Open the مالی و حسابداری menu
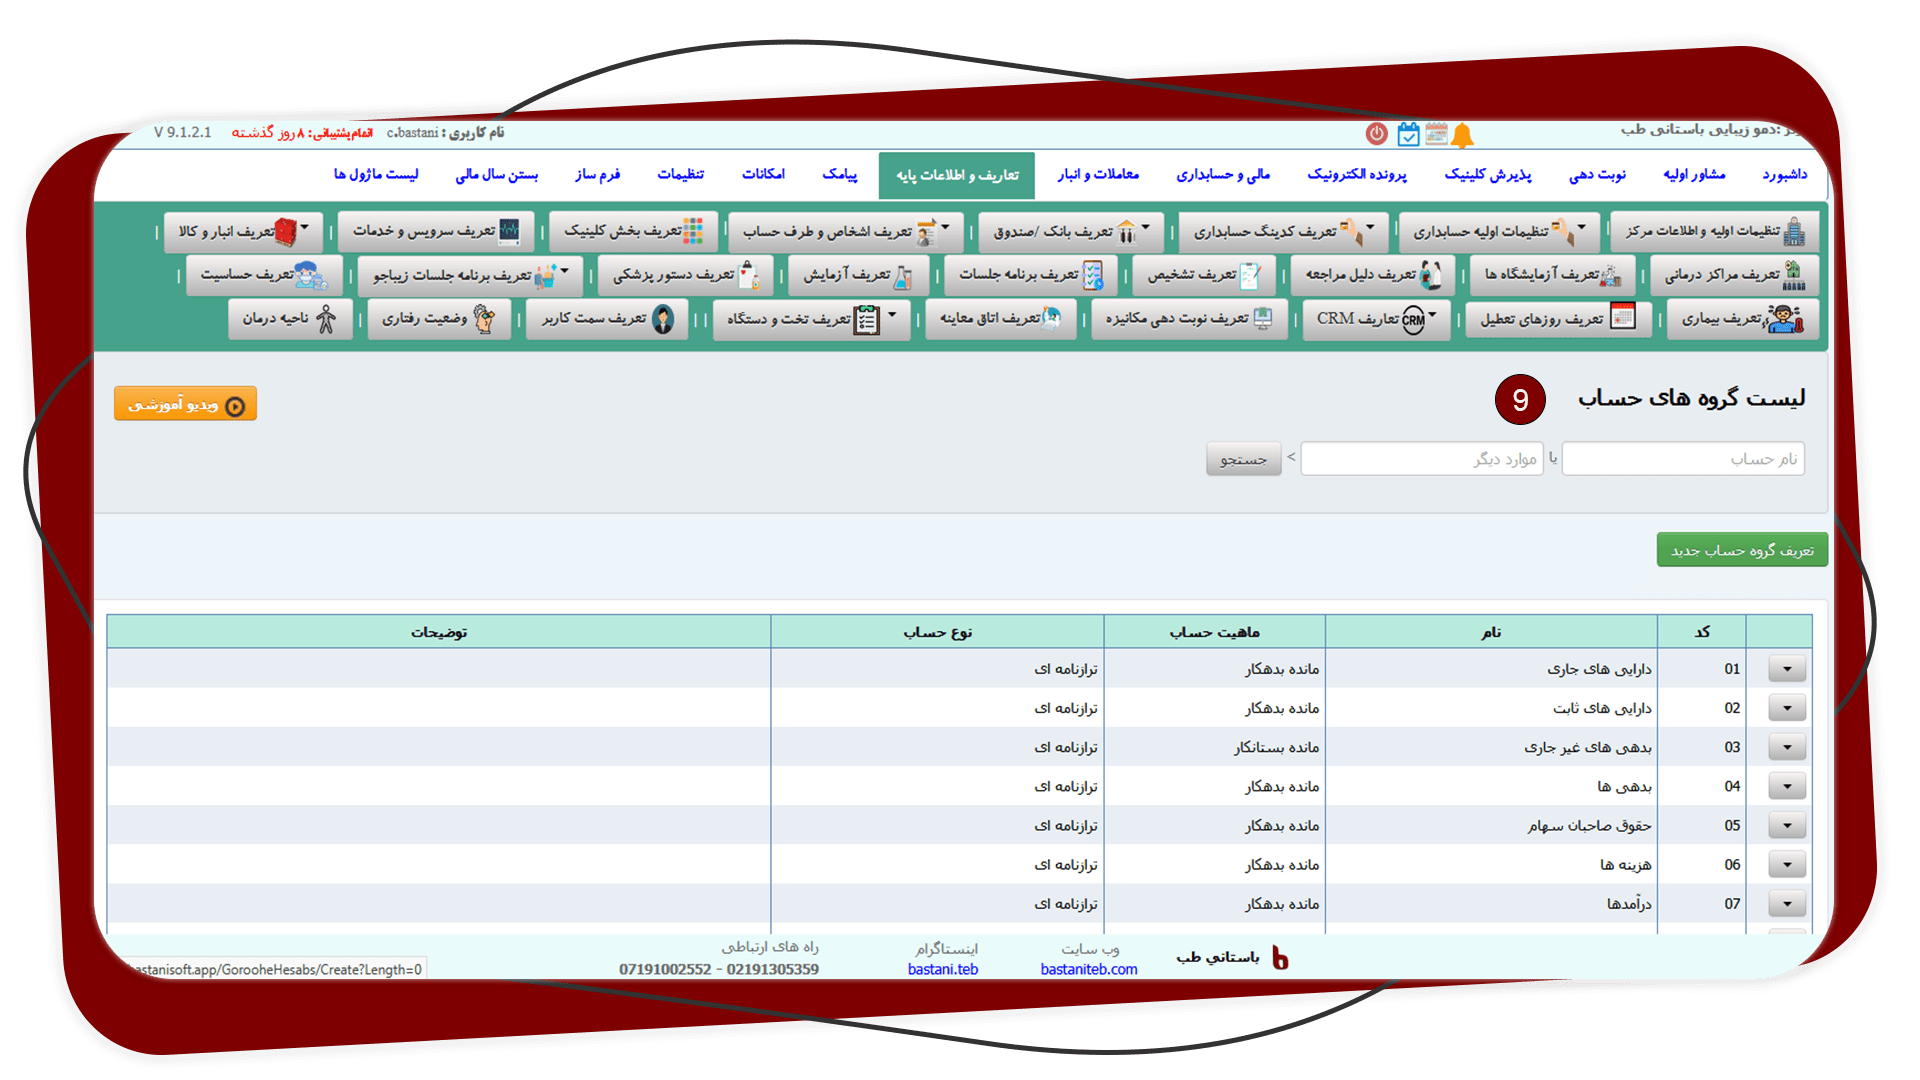 pyautogui.click(x=1222, y=175)
